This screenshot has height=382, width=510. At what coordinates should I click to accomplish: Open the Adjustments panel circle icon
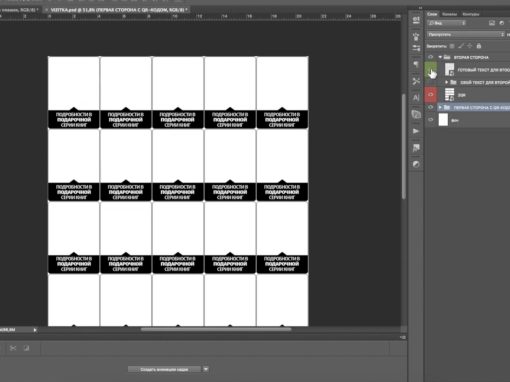pos(416,164)
